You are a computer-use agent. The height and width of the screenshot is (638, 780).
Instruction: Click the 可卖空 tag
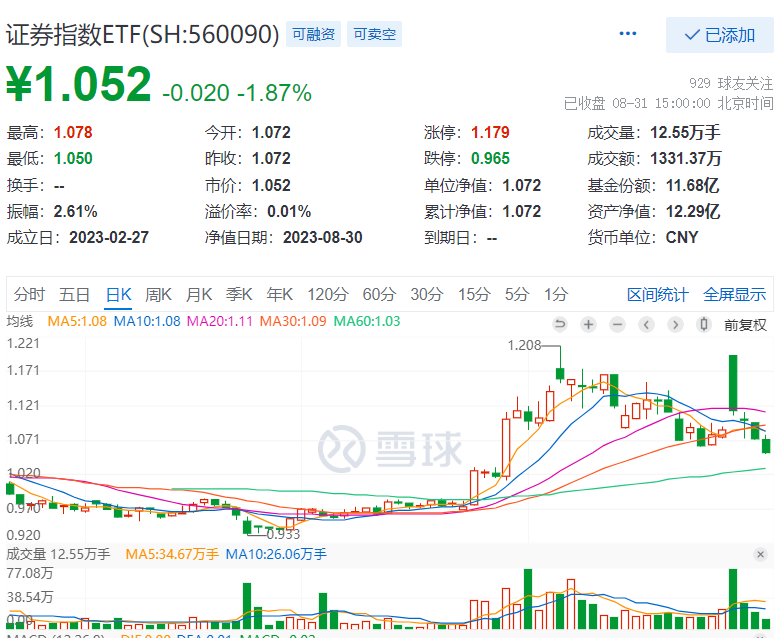(x=374, y=34)
